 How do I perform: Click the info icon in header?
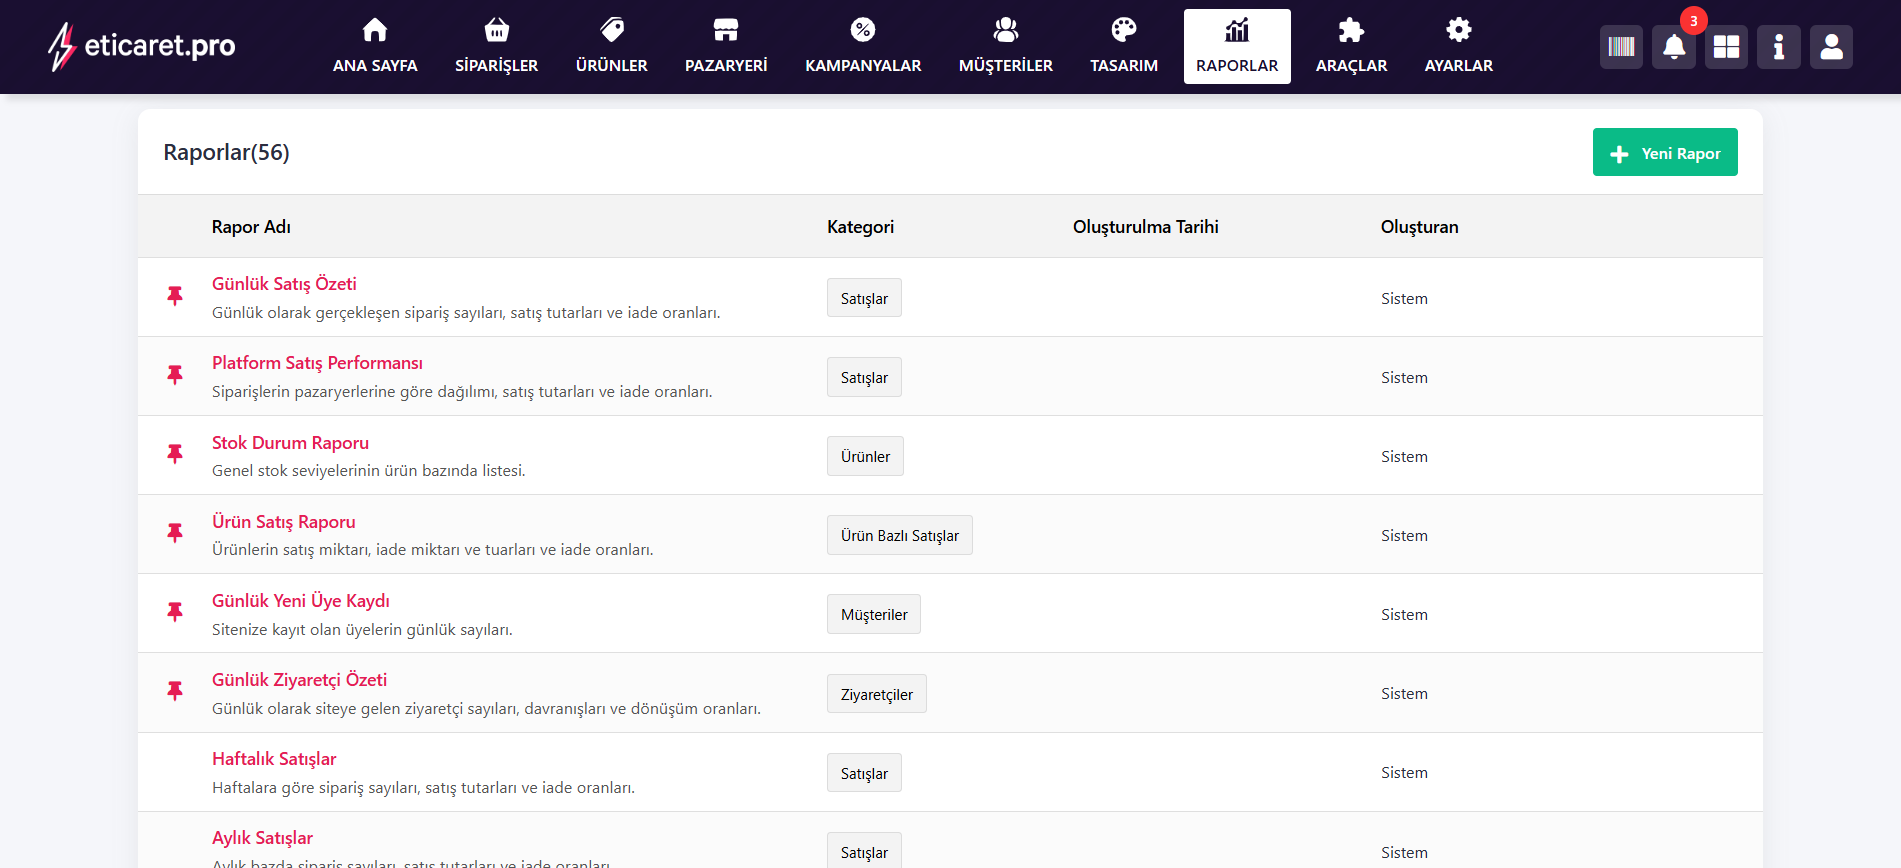1778,47
